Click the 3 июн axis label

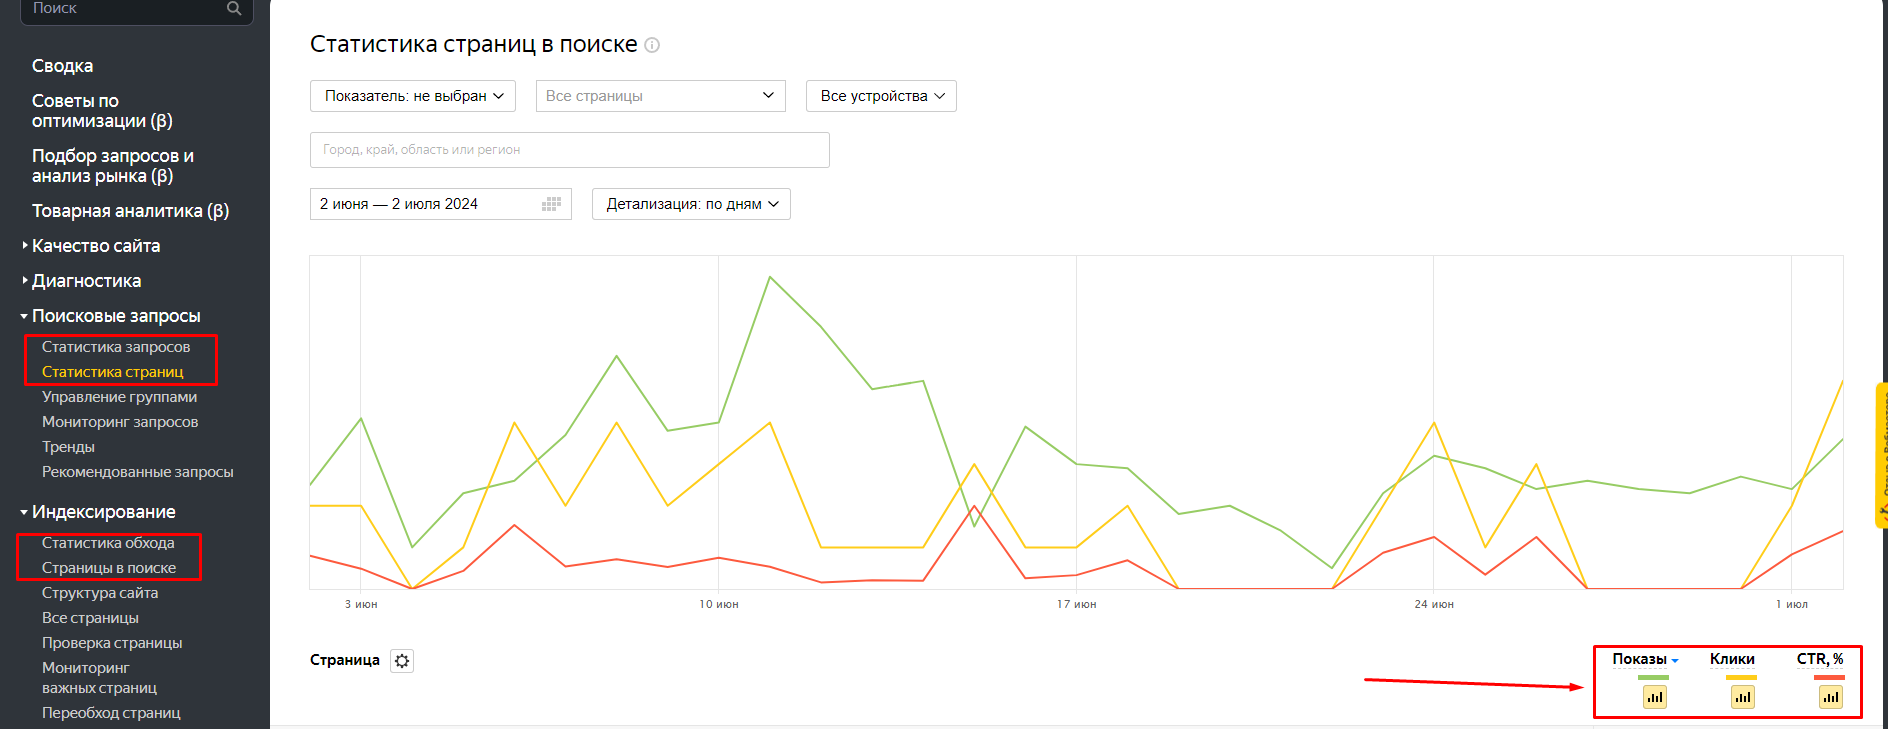pyautogui.click(x=361, y=604)
